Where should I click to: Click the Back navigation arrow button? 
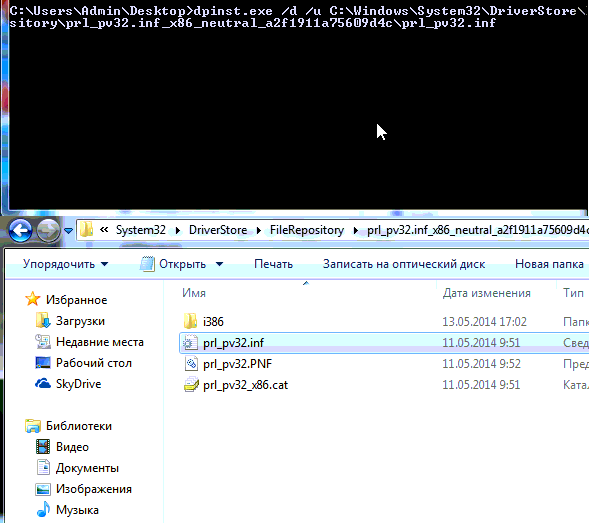[20, 230]
